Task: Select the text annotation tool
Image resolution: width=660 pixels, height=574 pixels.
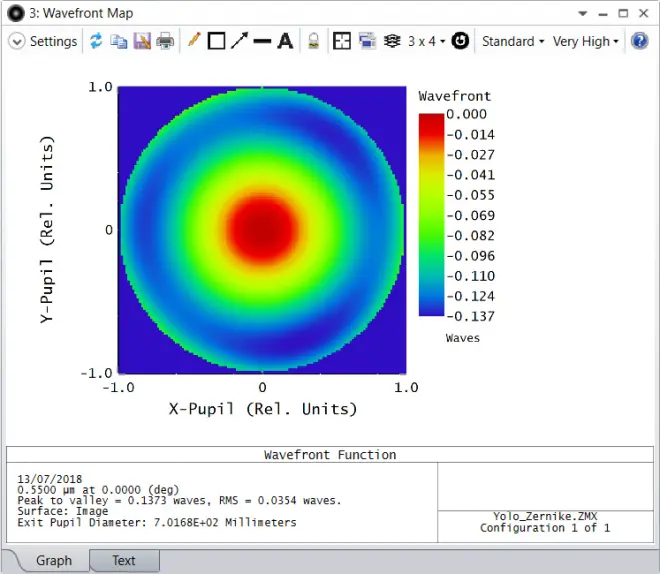Action: (285, 41)
